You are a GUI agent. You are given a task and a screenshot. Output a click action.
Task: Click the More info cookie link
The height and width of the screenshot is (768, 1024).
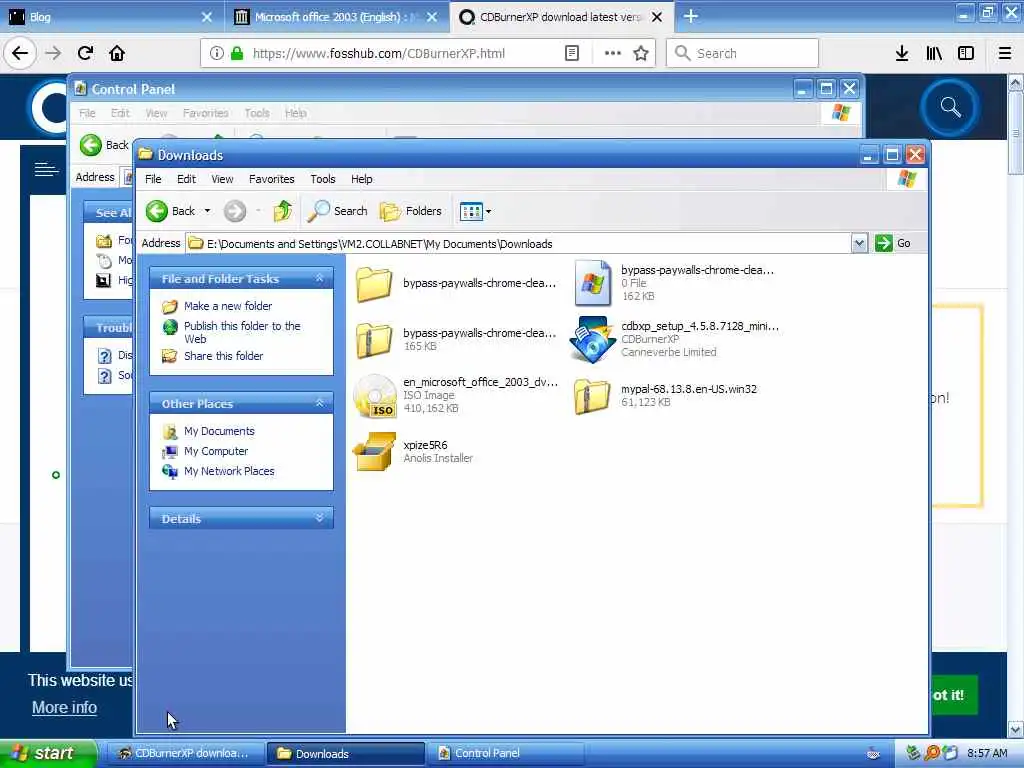64,707
